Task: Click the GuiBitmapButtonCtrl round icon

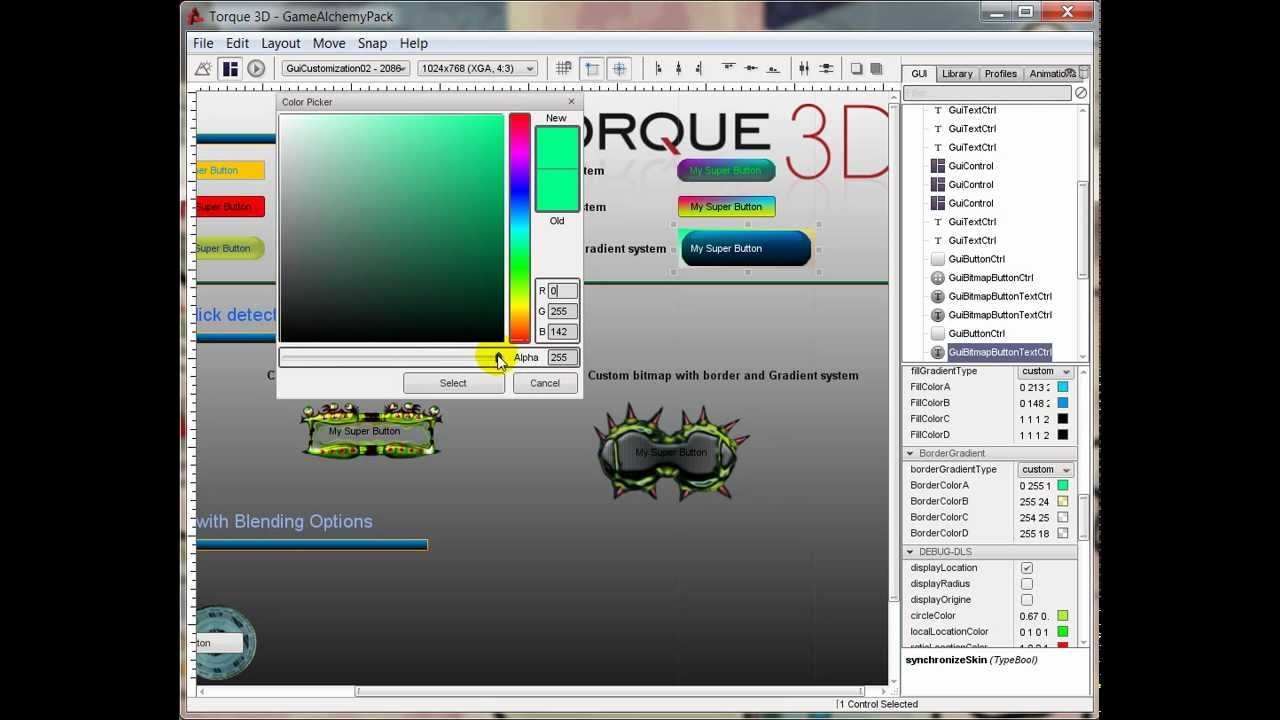Action: pyautogui.click(x=938, y=278)
